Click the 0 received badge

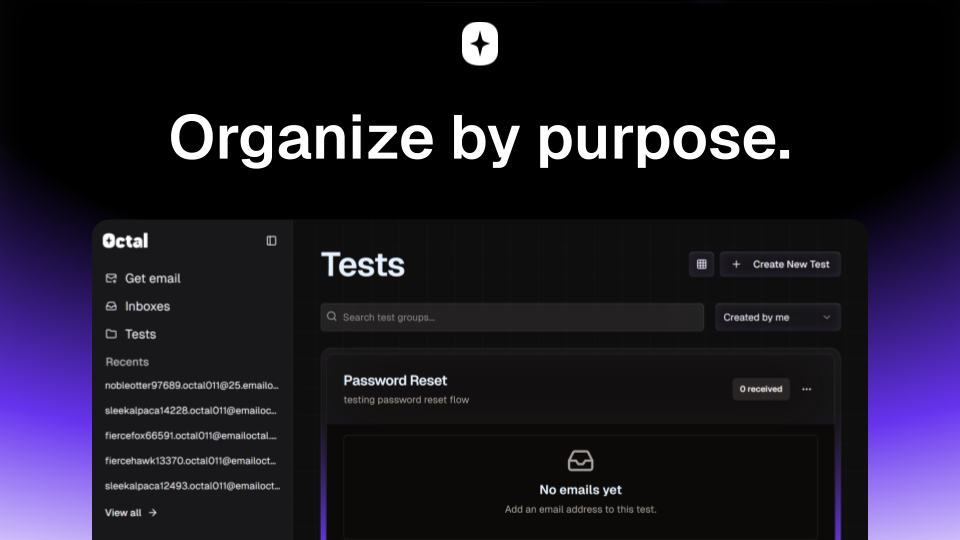tap(761, 389)
